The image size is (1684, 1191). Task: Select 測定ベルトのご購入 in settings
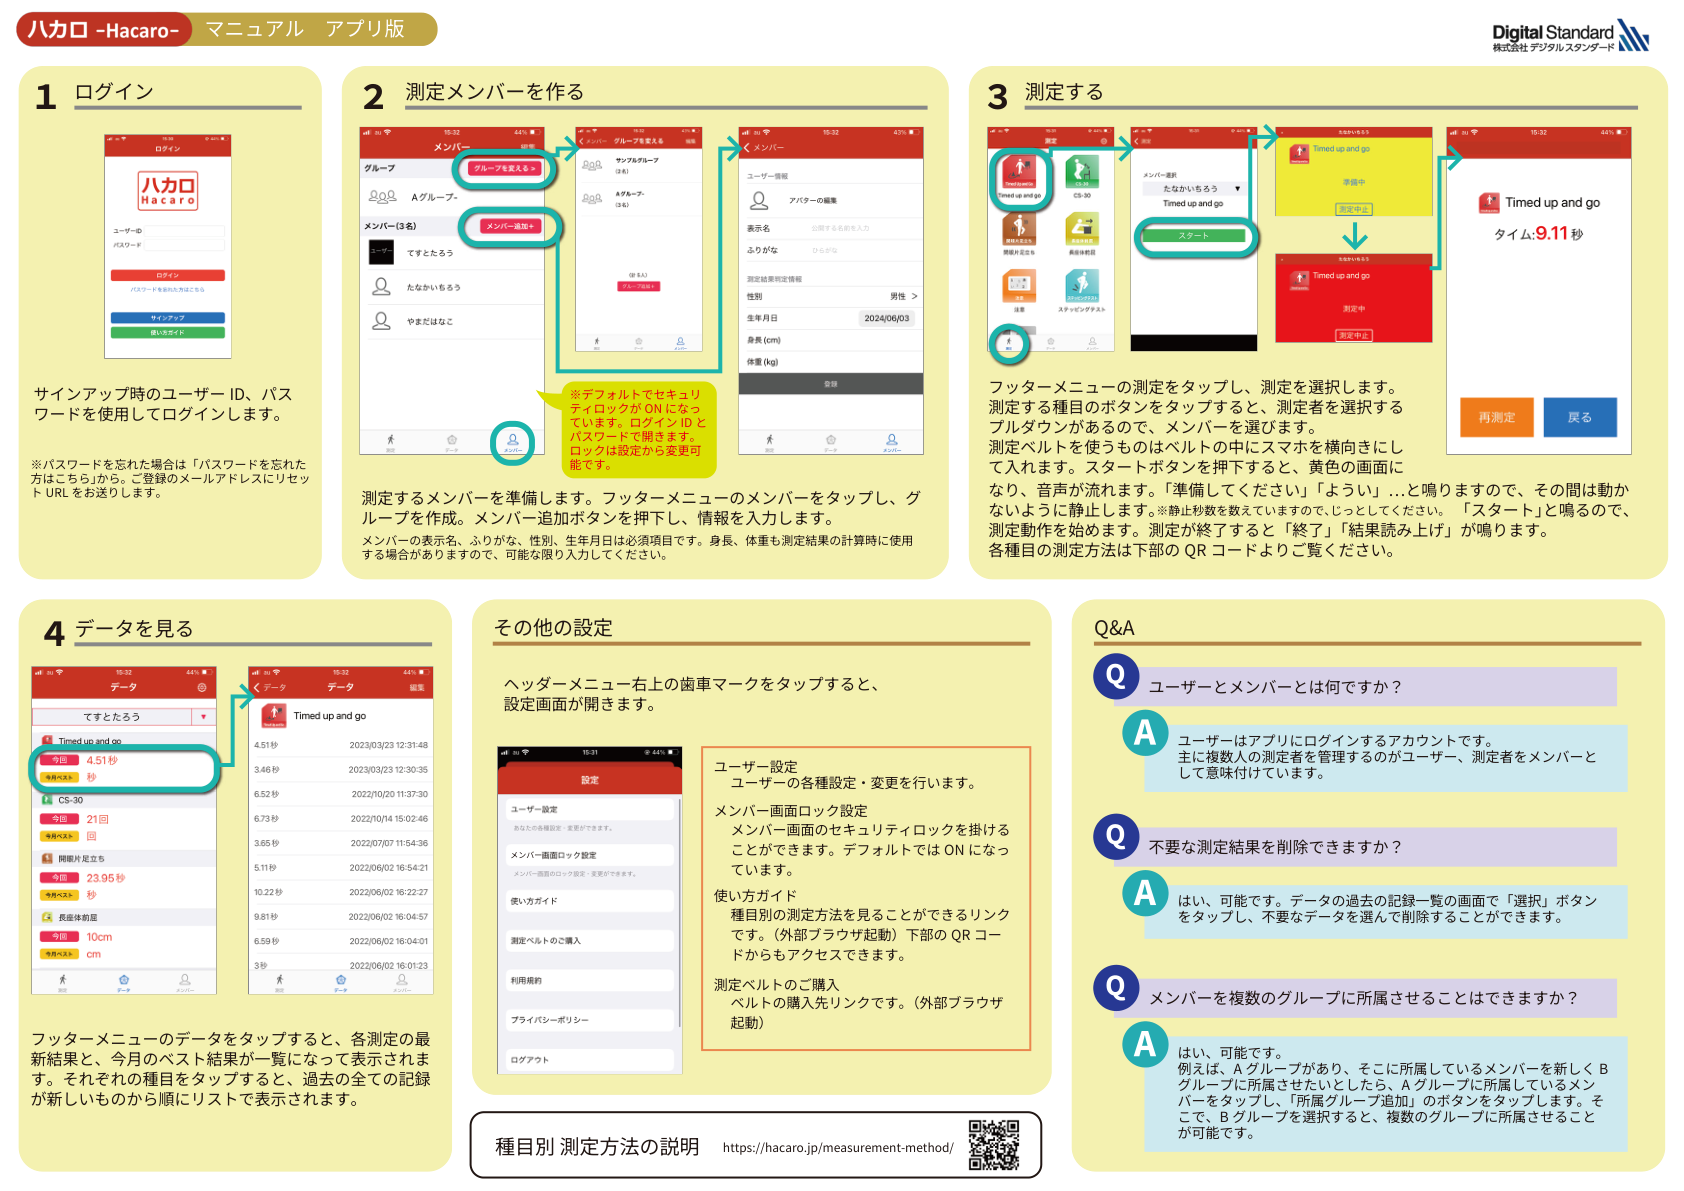[590, 941]
